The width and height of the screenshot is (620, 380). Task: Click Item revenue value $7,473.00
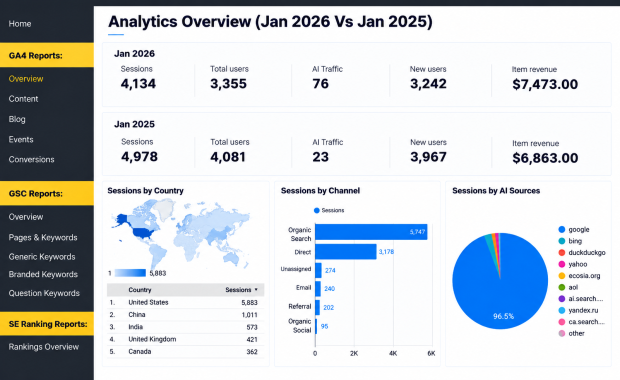[x=545, y=84]
